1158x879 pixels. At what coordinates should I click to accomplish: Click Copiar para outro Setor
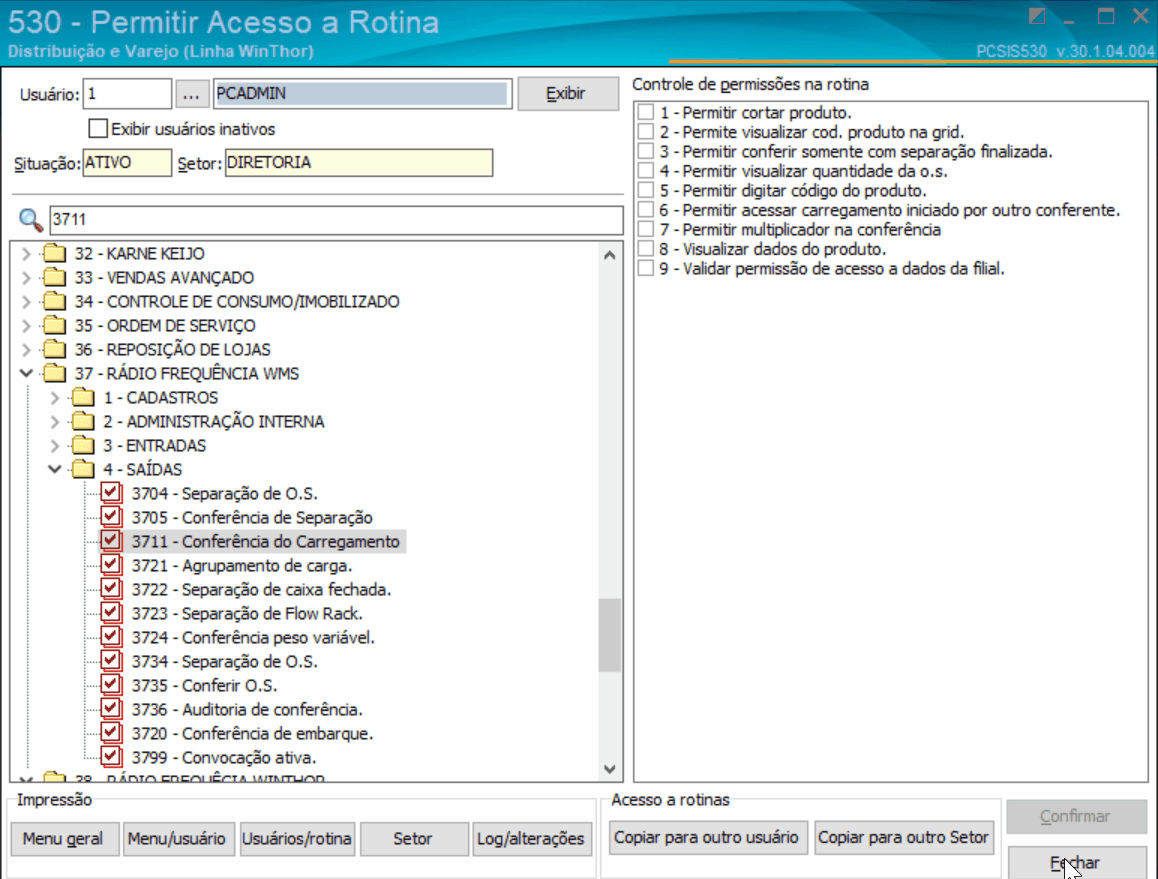pos(904,838)
